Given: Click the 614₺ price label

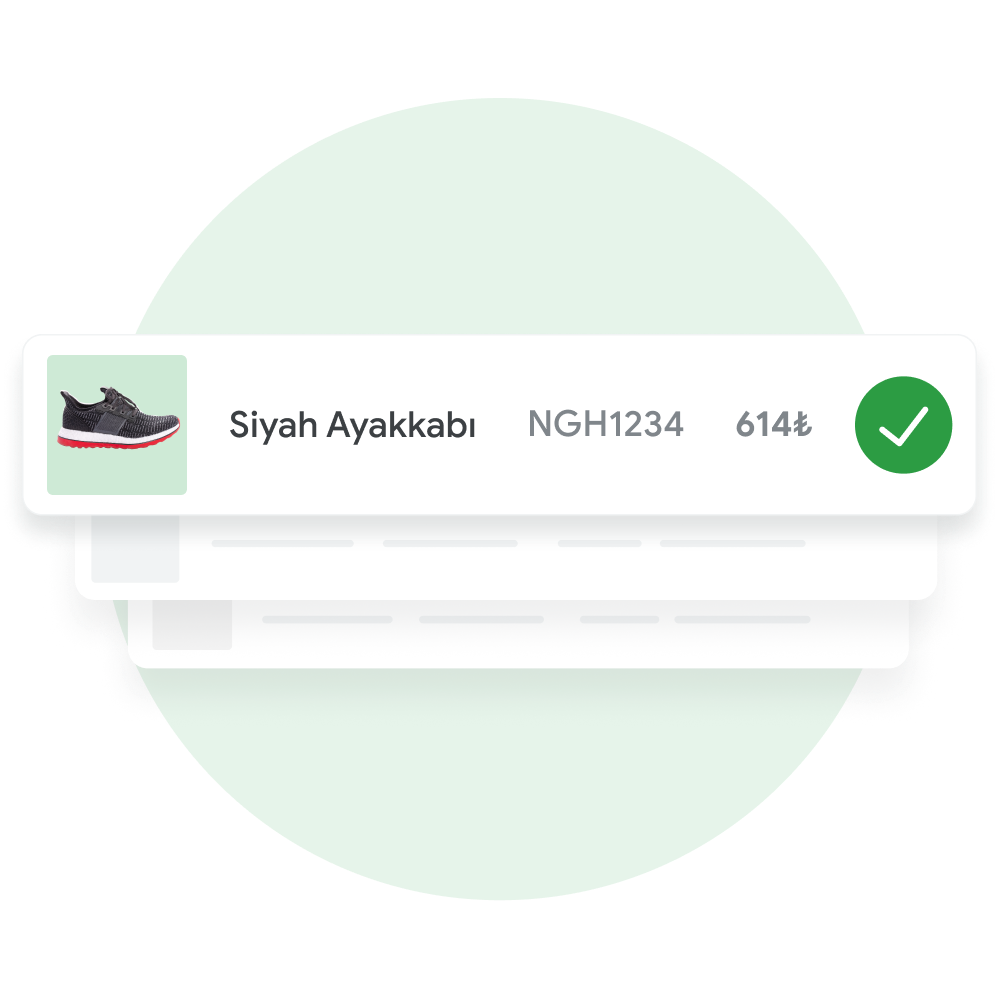Looking at the screenshot, I should [774, 425].
